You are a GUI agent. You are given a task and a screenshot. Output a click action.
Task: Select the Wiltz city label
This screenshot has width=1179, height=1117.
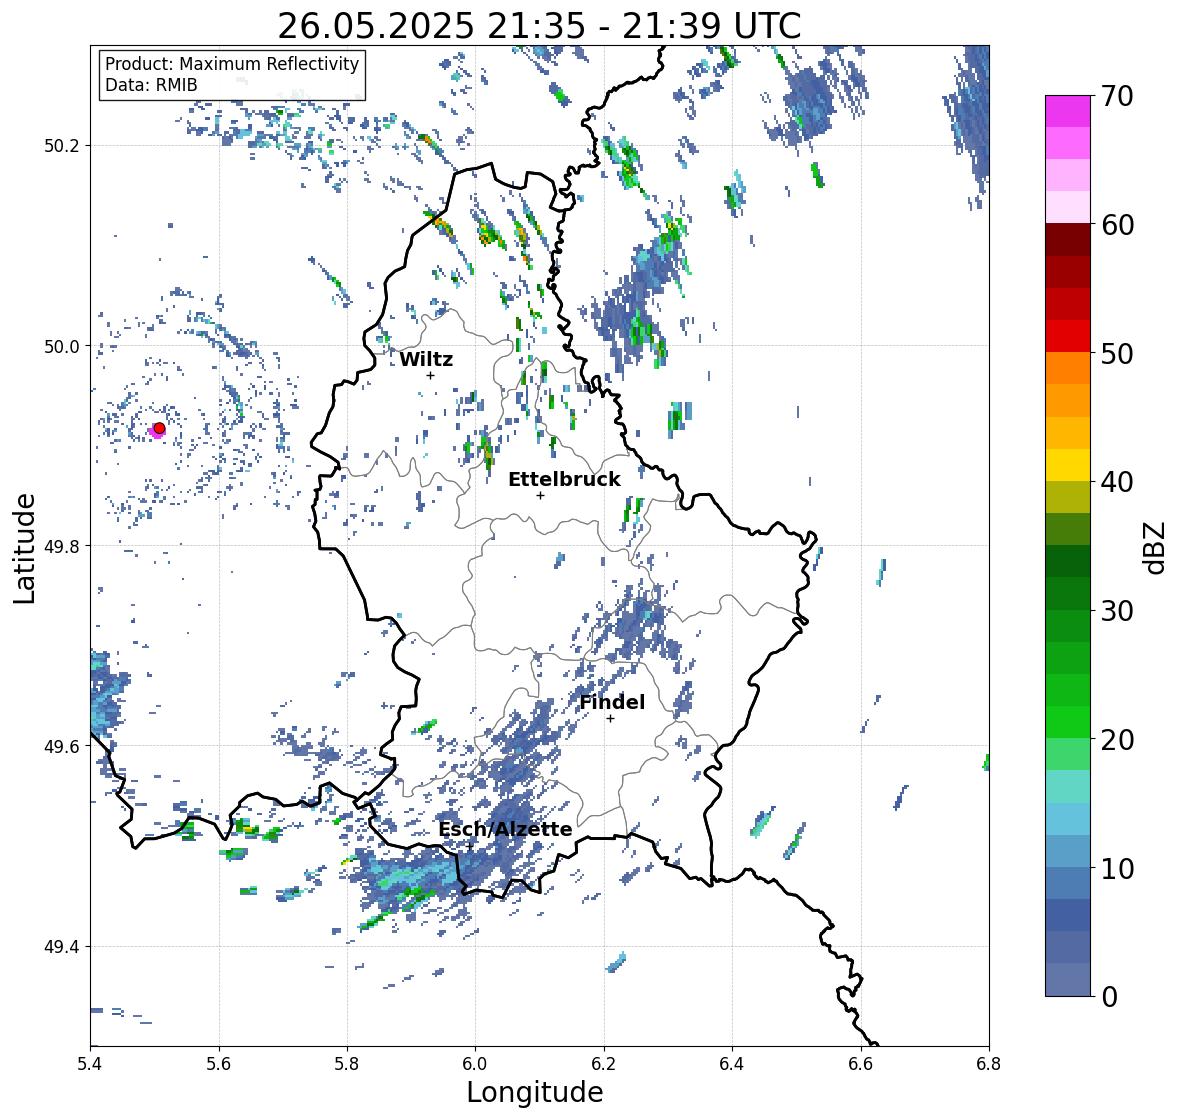[426, 359]
